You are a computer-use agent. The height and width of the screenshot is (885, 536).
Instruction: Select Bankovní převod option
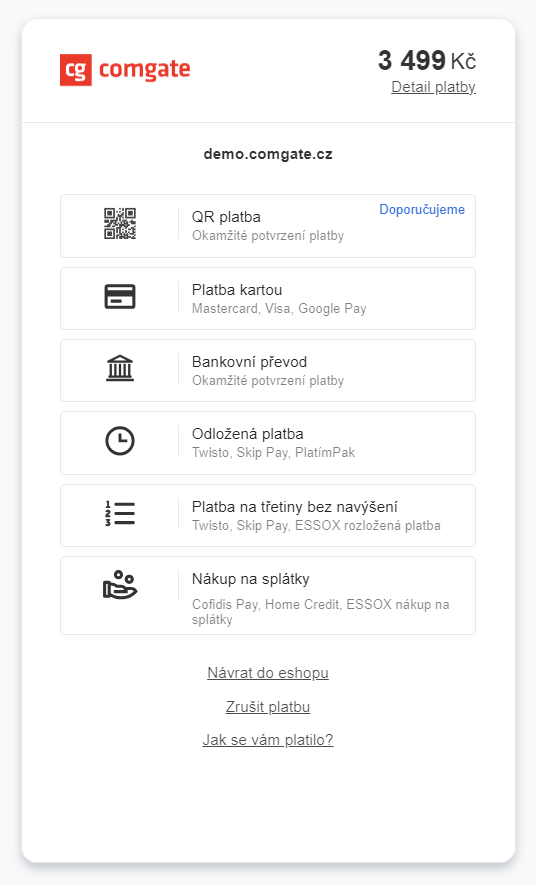(268, 370)
